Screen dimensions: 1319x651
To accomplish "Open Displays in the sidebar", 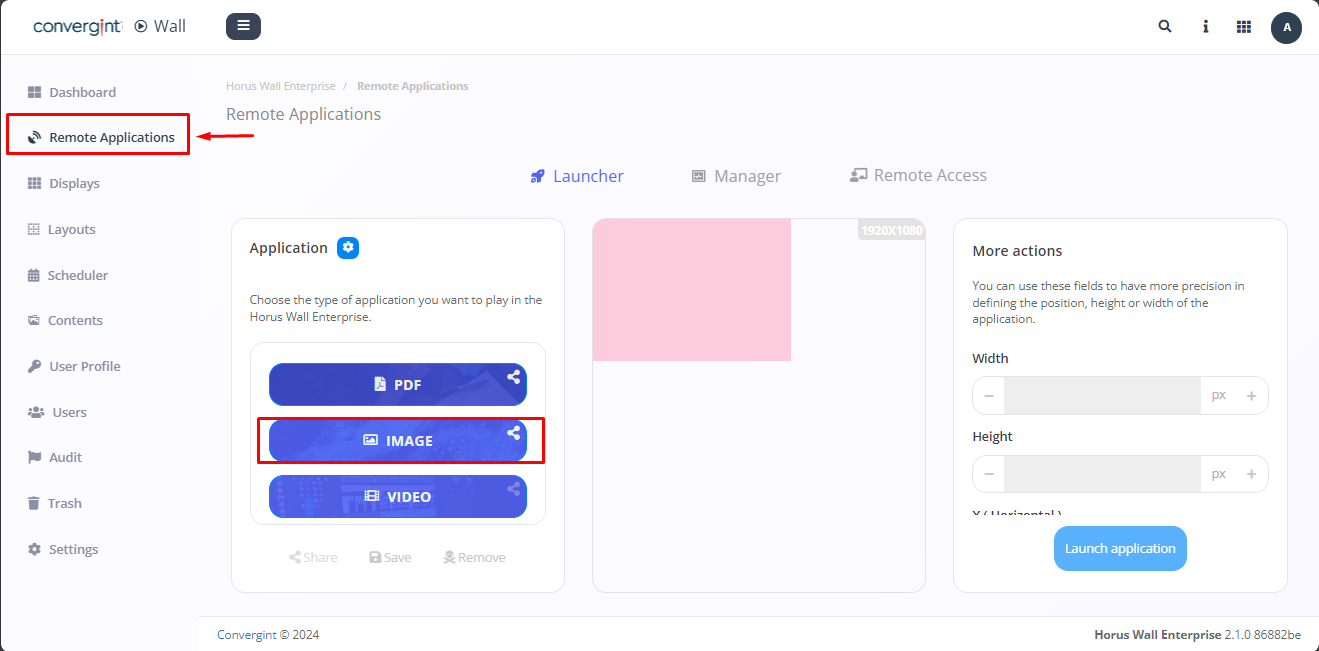I will (74, 184).
